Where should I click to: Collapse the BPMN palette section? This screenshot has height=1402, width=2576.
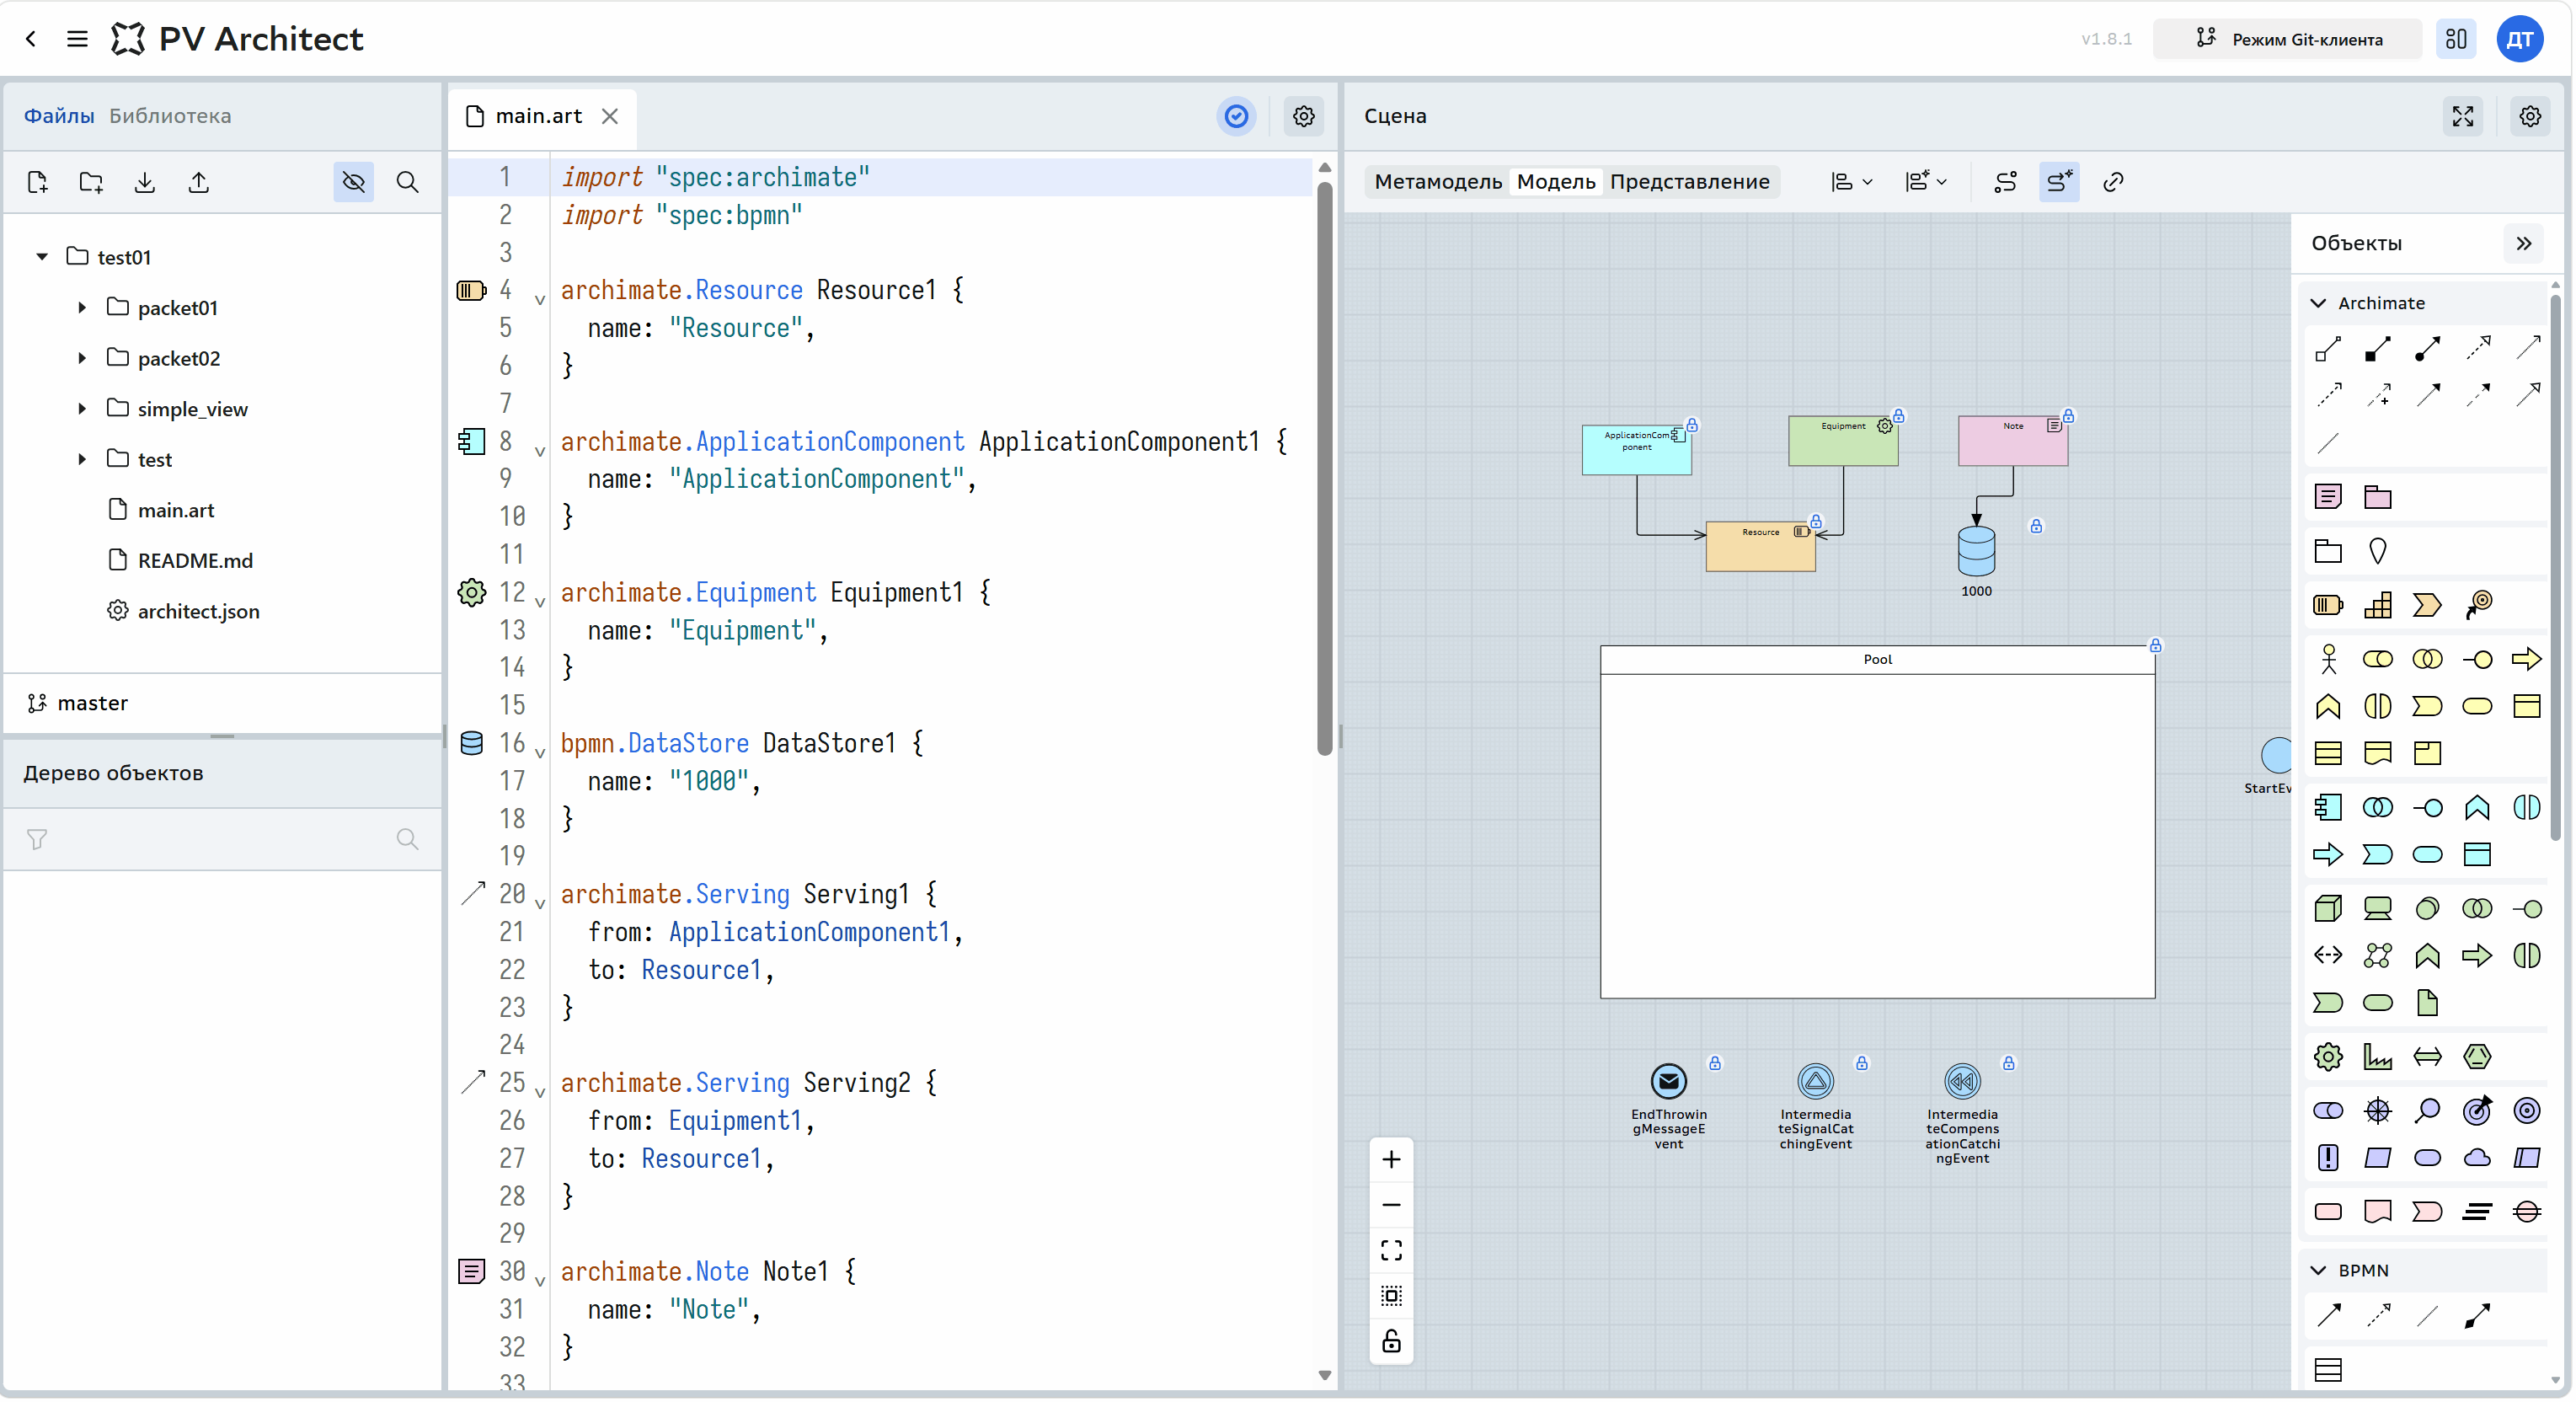point(2318,1270)
